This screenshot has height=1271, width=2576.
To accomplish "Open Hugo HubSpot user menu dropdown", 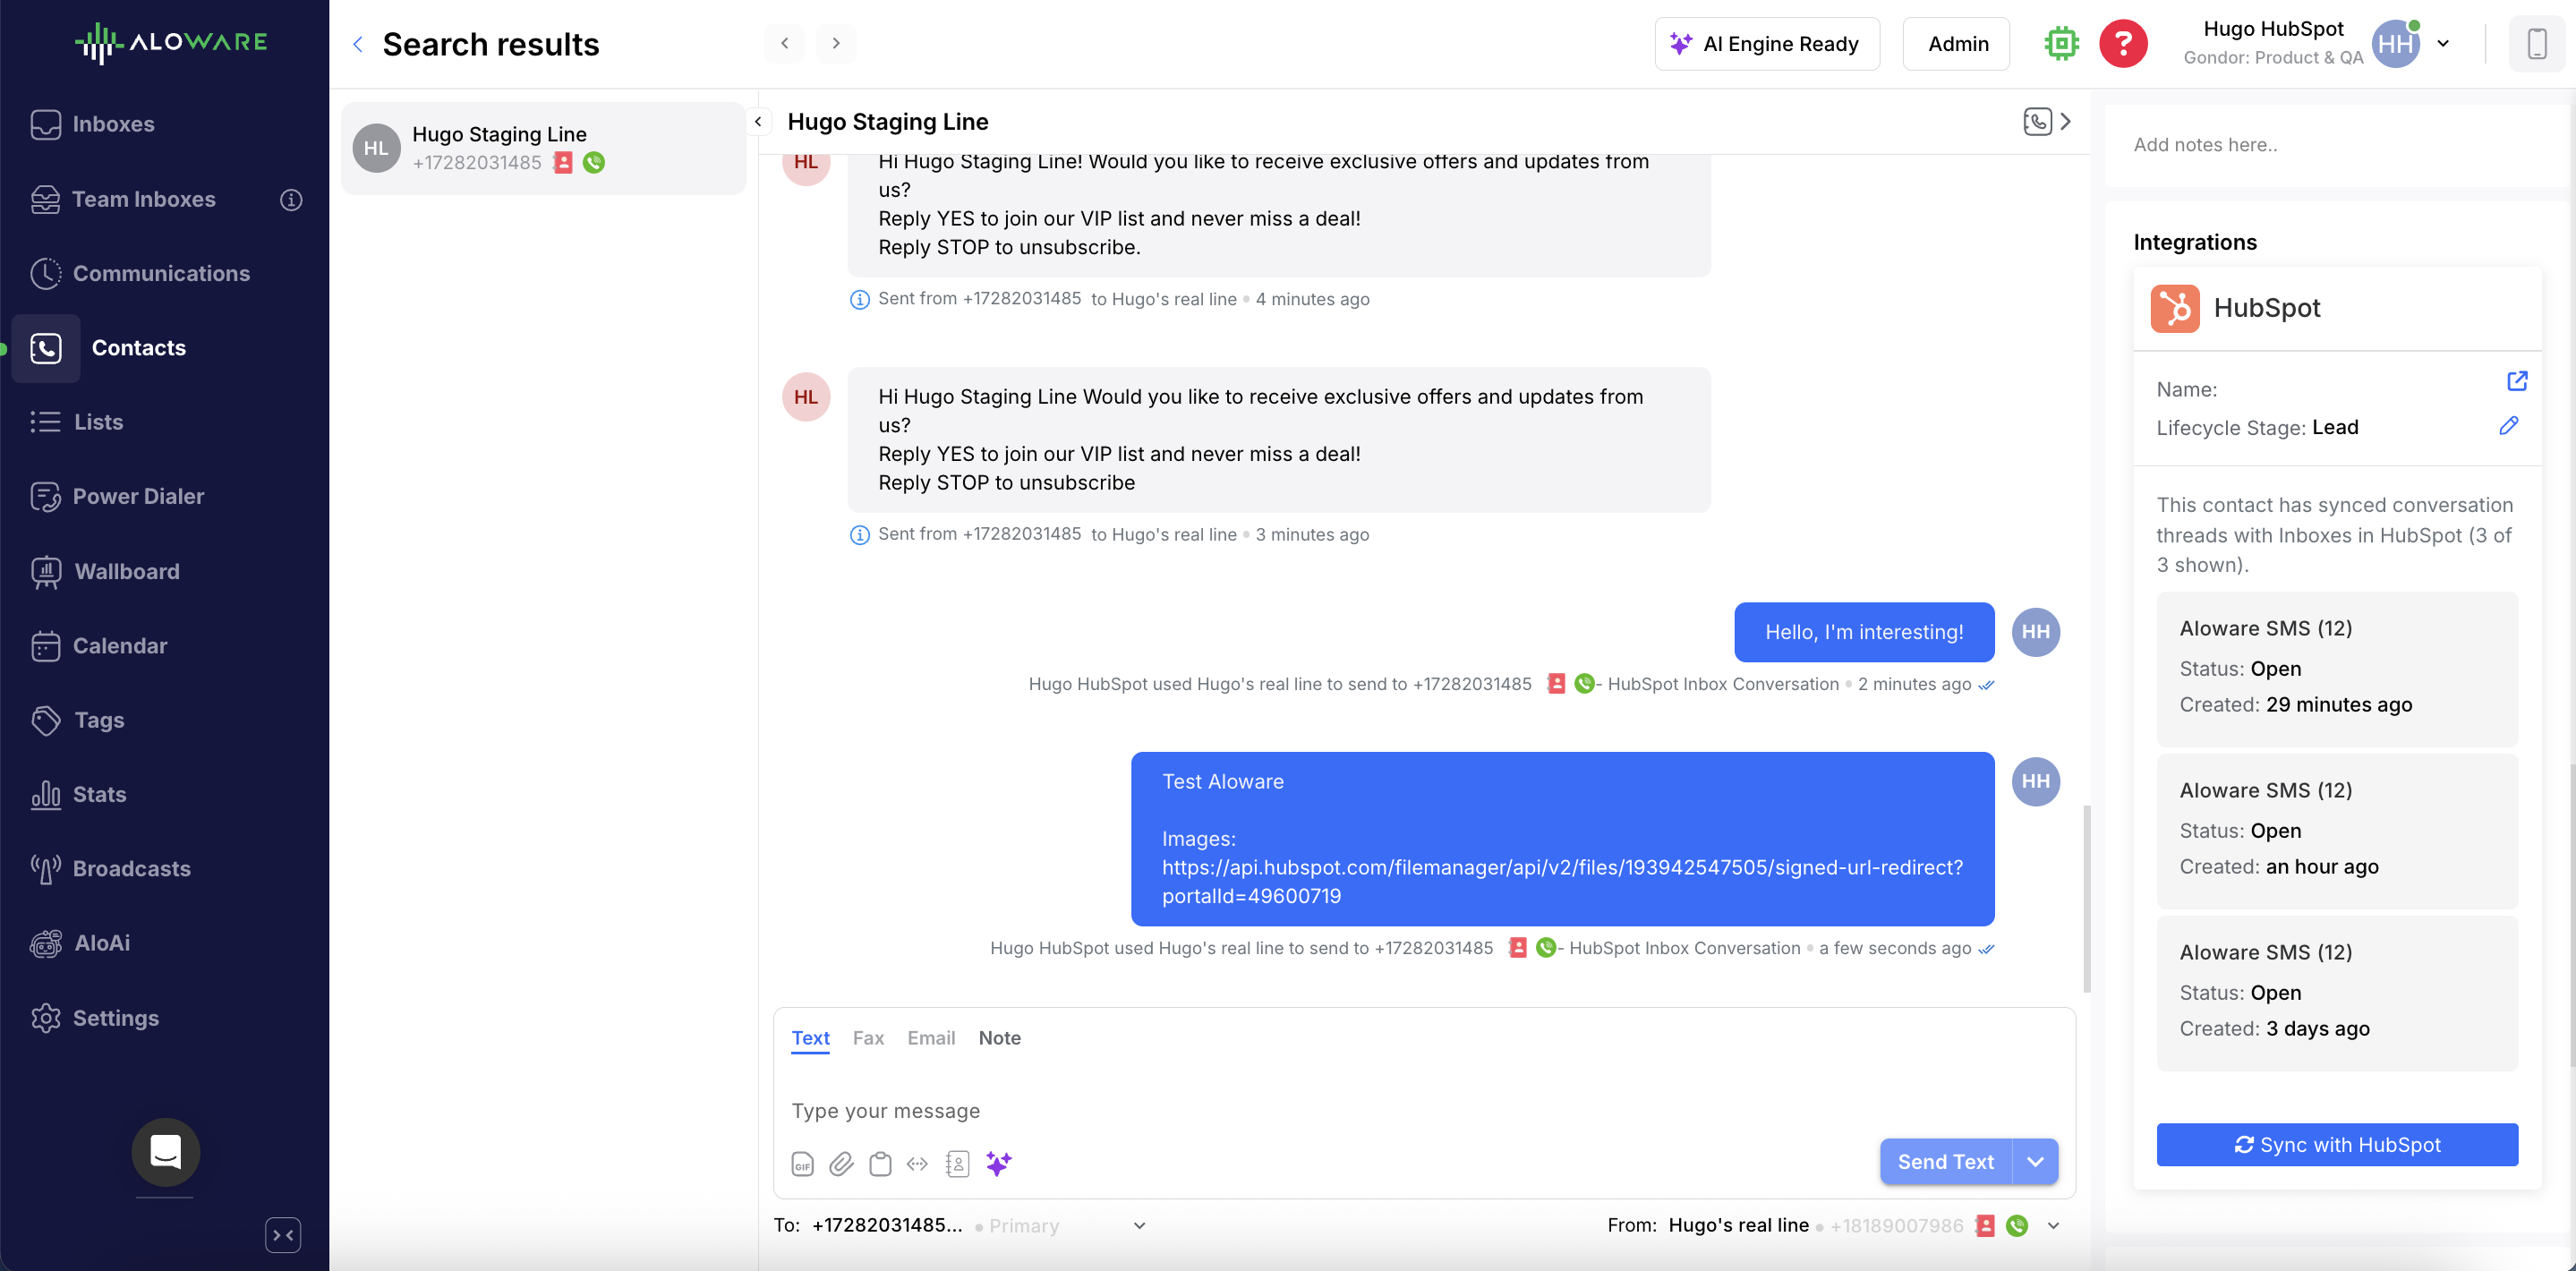I will 2443,44.
